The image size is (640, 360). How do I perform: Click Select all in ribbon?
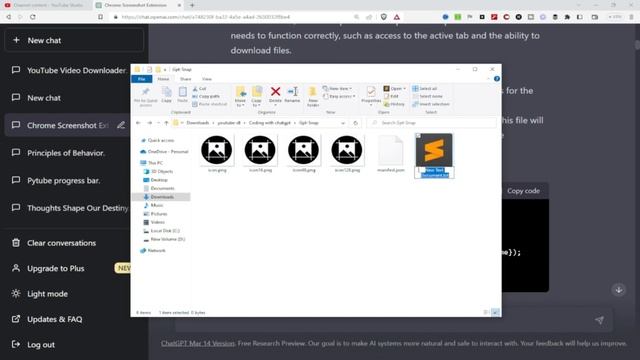point(424,89)
